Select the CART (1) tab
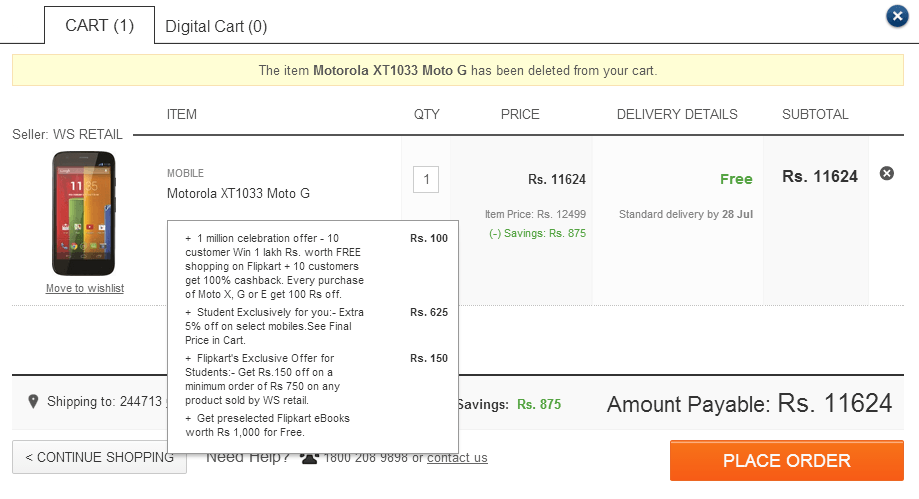 point(100,26)
